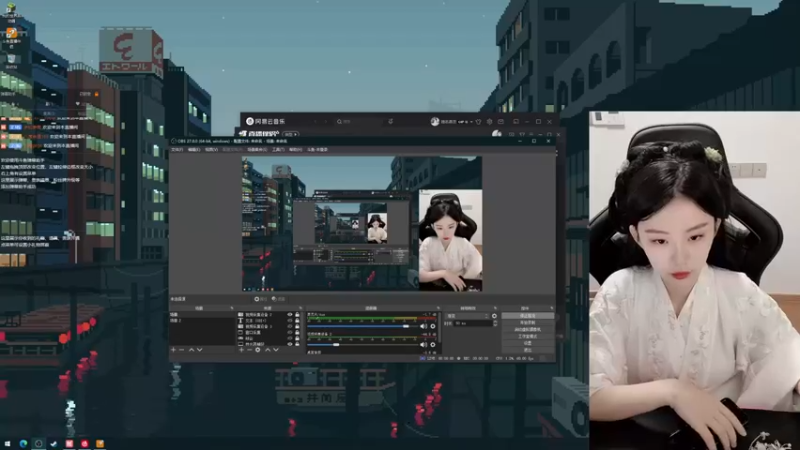The width and height of the screenshot is (800, 450).
Task: Open source properties gear in Sources panel toolbar
Action: (258, 349)
